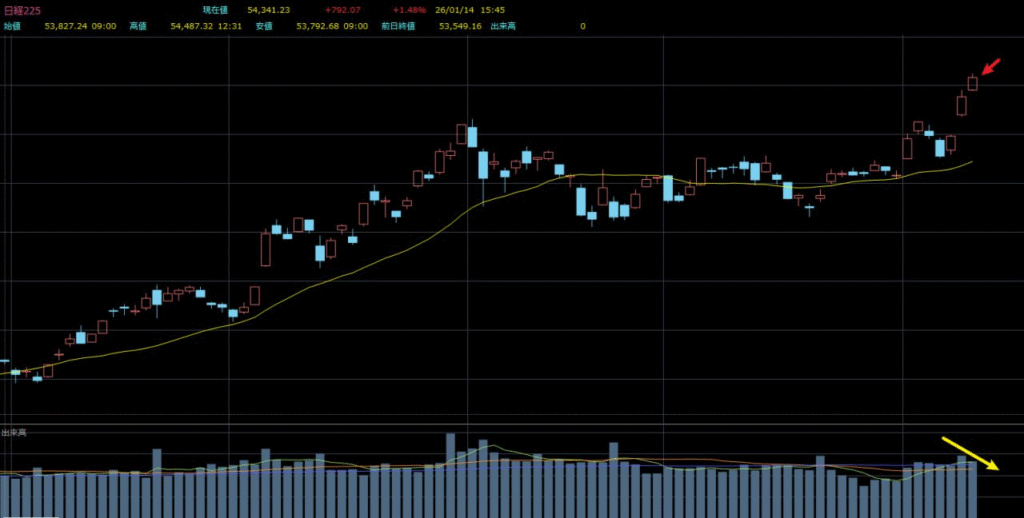Select the latest candlestick beside red arrow
1024x518 pixels.
click(x=972, y=83)
